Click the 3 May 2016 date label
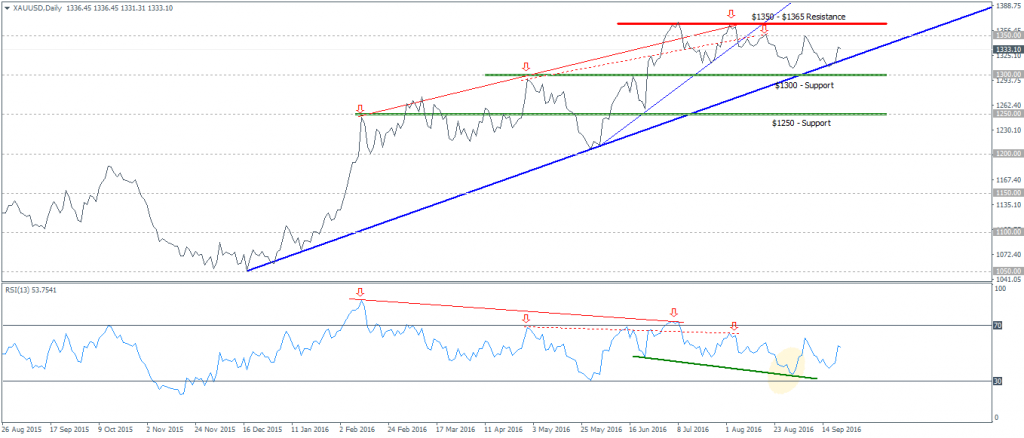The width and height of the screenshot is (1024, 438). tap(551, 430)
